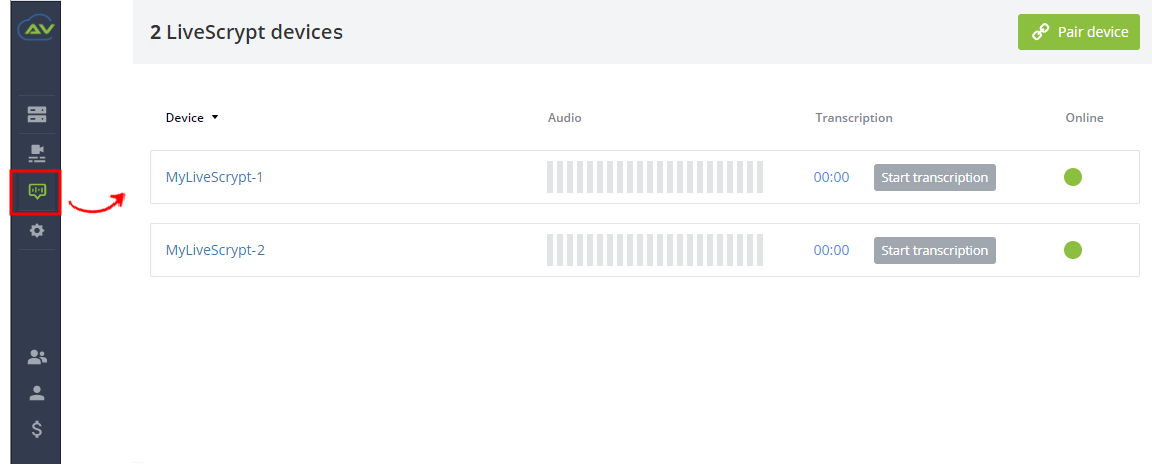
Task: Open the MyLiveScrypt-1 device link
Action: 215,177
